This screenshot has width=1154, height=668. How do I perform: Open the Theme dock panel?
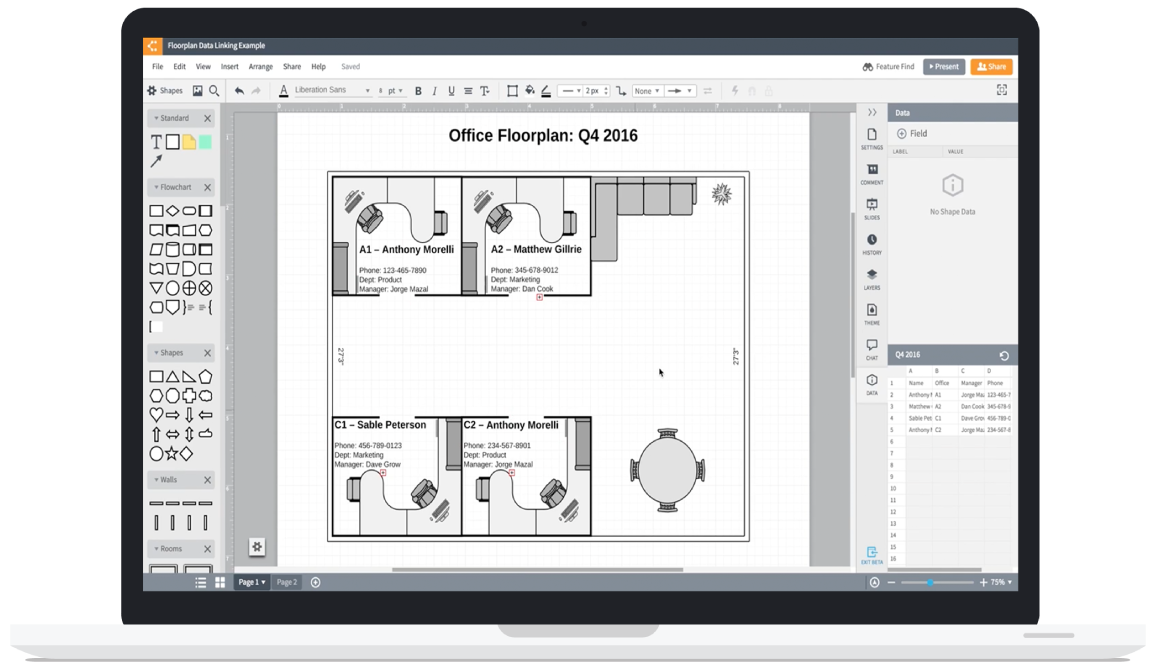point(872,314)
